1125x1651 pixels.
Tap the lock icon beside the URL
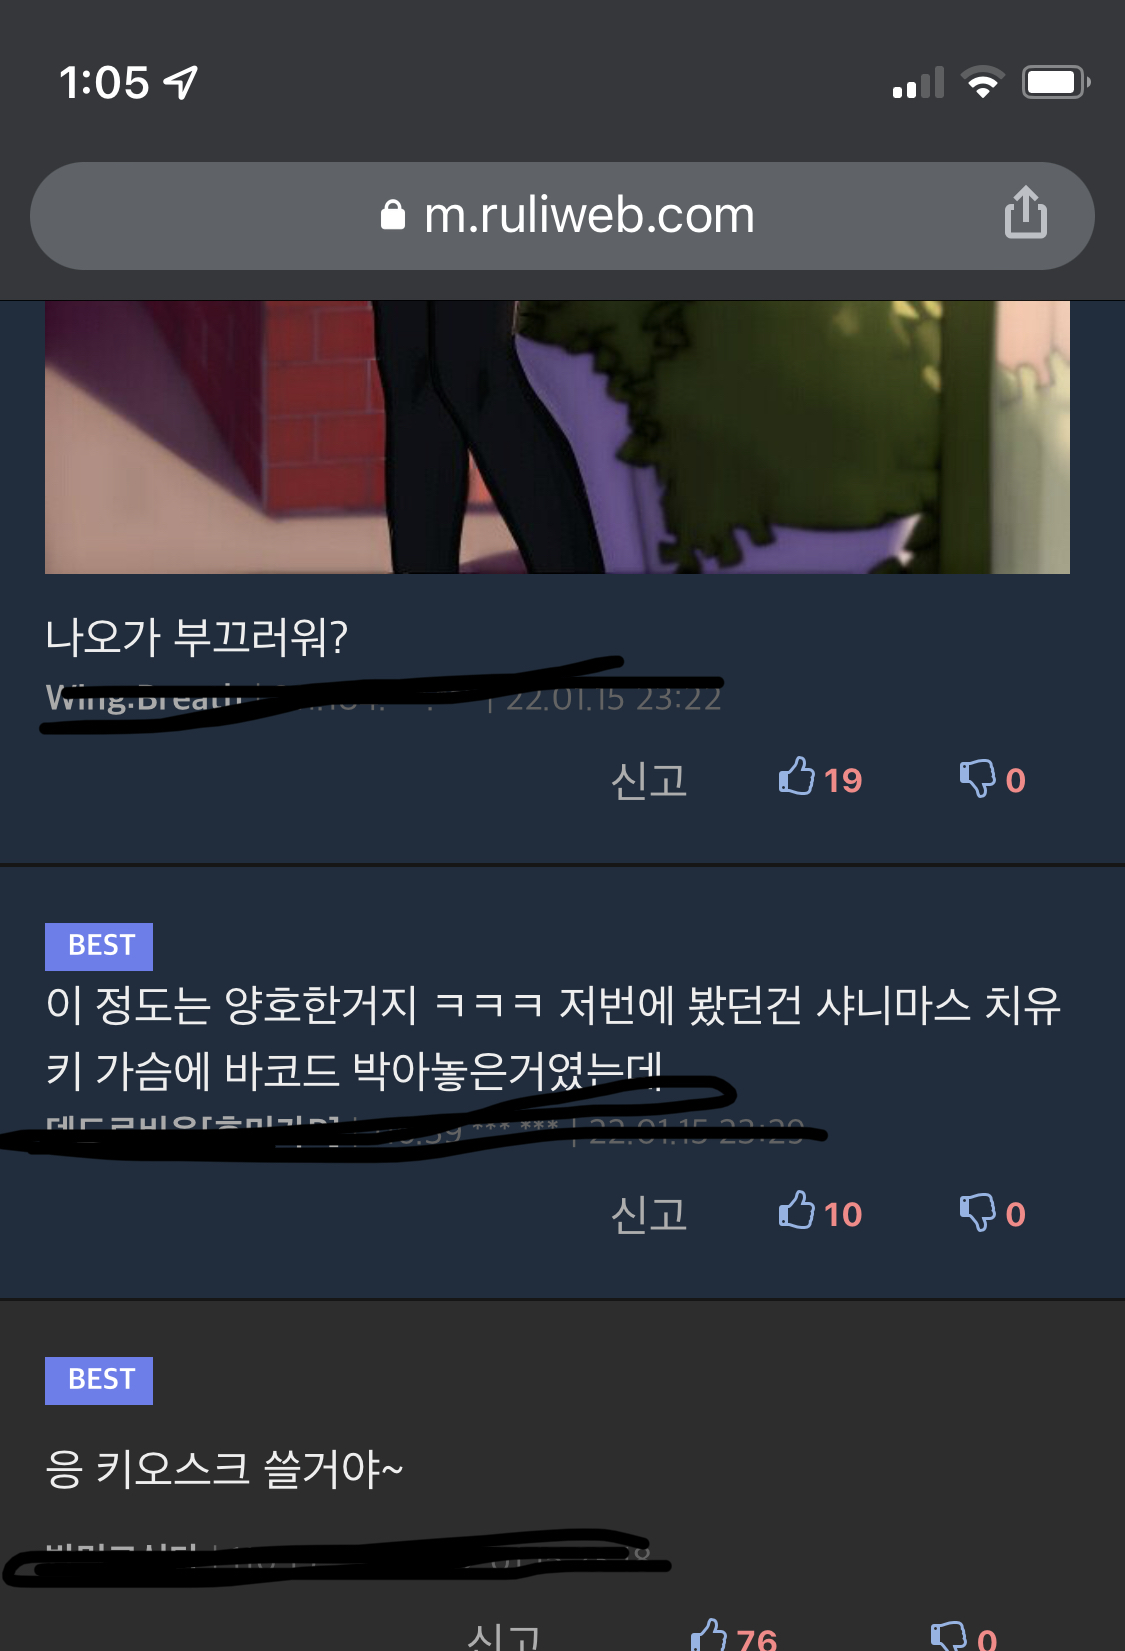393,215
